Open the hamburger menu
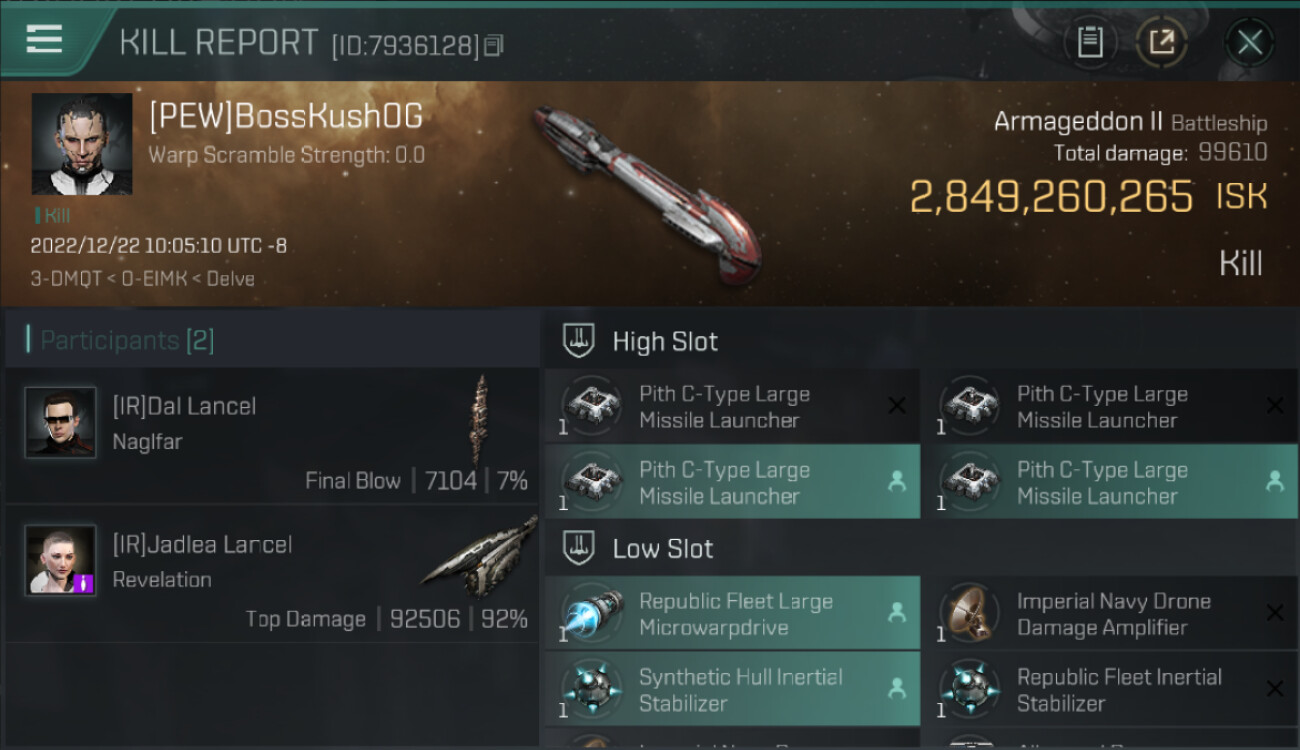The width and height of the screenshot is (1300, 750). coord(44,40)
